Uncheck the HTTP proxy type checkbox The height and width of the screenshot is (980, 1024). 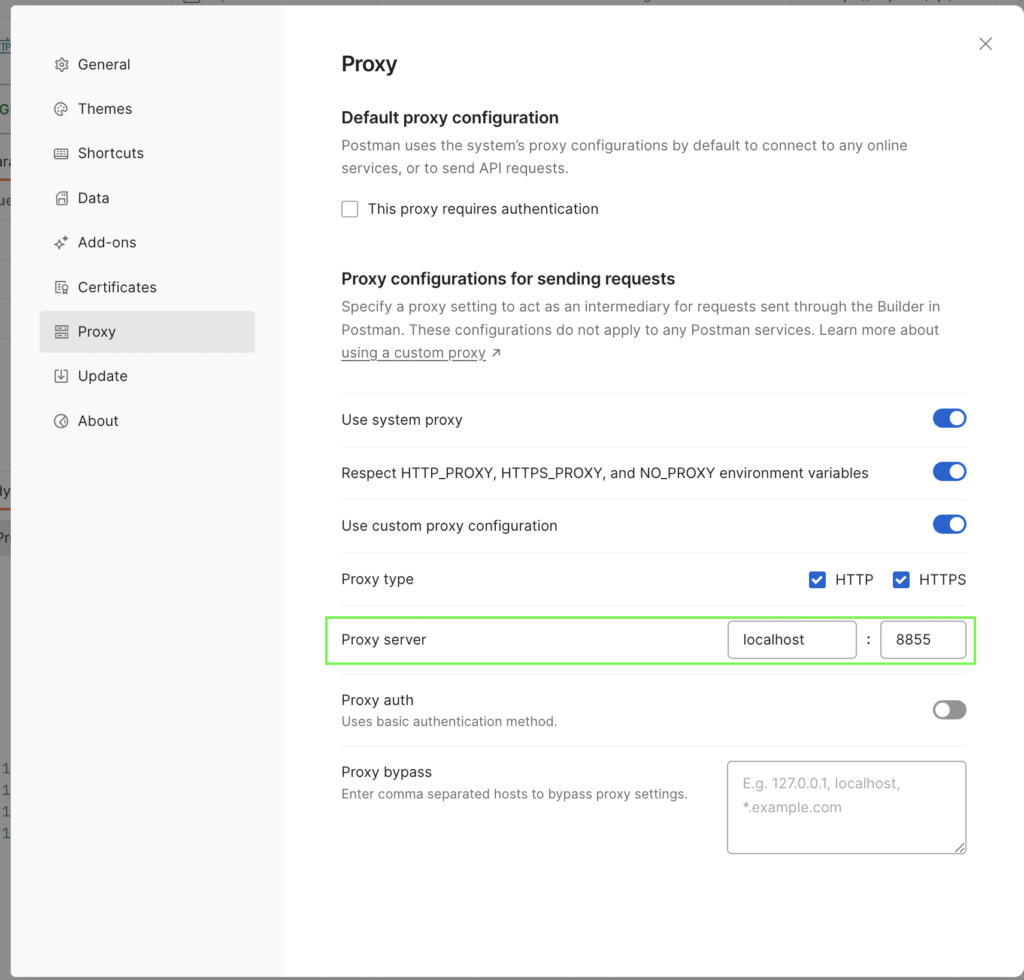point(817,580)
